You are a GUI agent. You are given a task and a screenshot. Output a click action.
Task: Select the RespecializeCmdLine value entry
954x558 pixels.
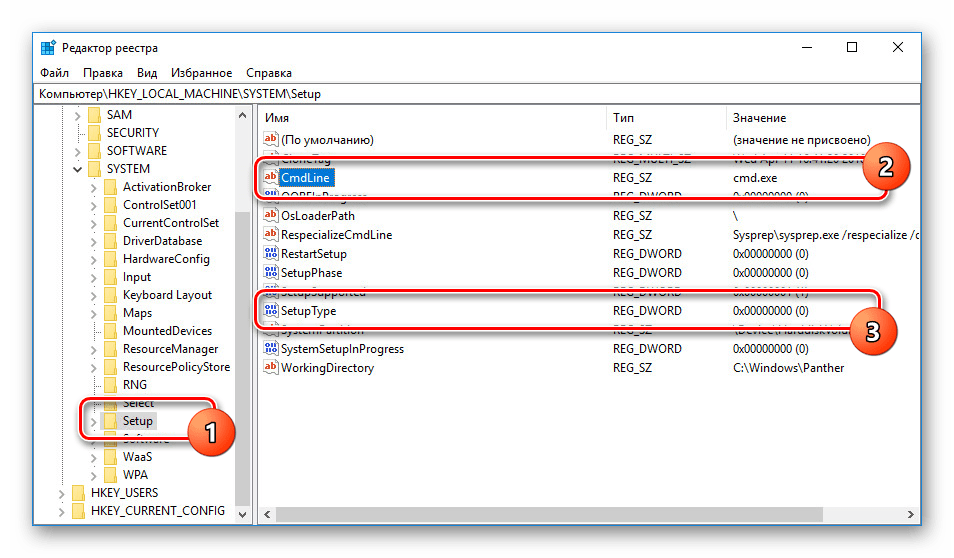click(x=336, y=235)
